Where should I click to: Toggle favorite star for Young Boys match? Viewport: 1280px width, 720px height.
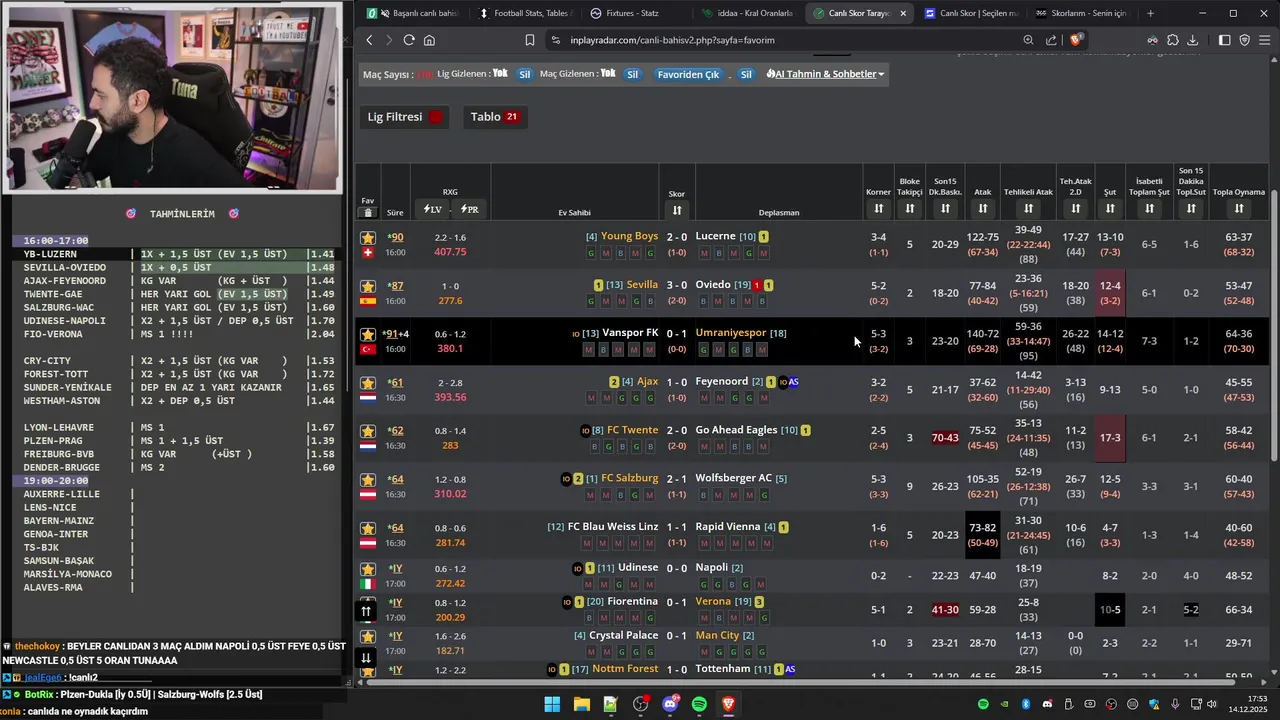click(368, 237)
